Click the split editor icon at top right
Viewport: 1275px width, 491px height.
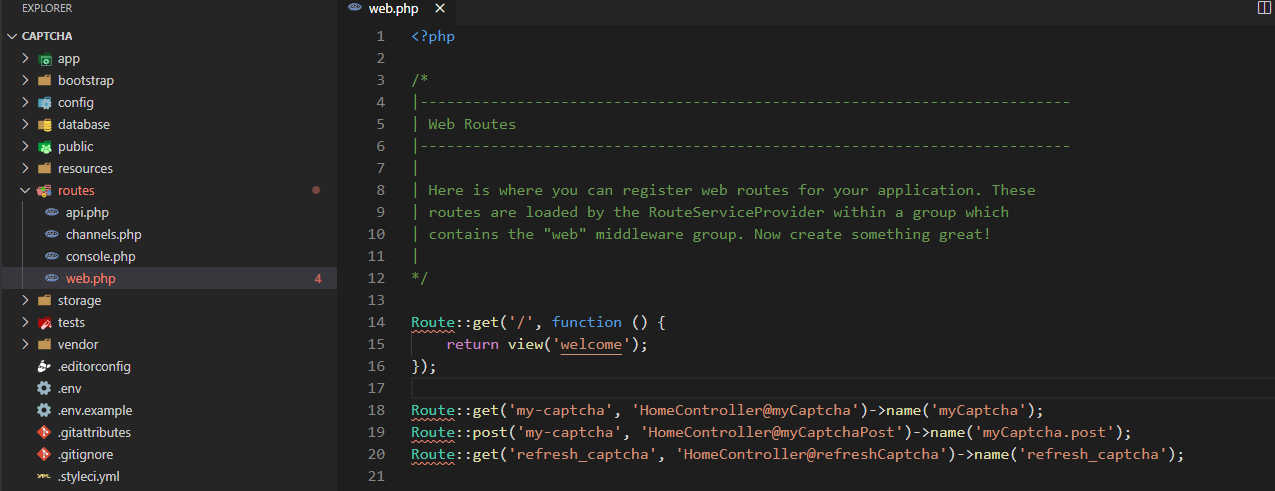click(x=1264, y=9)
